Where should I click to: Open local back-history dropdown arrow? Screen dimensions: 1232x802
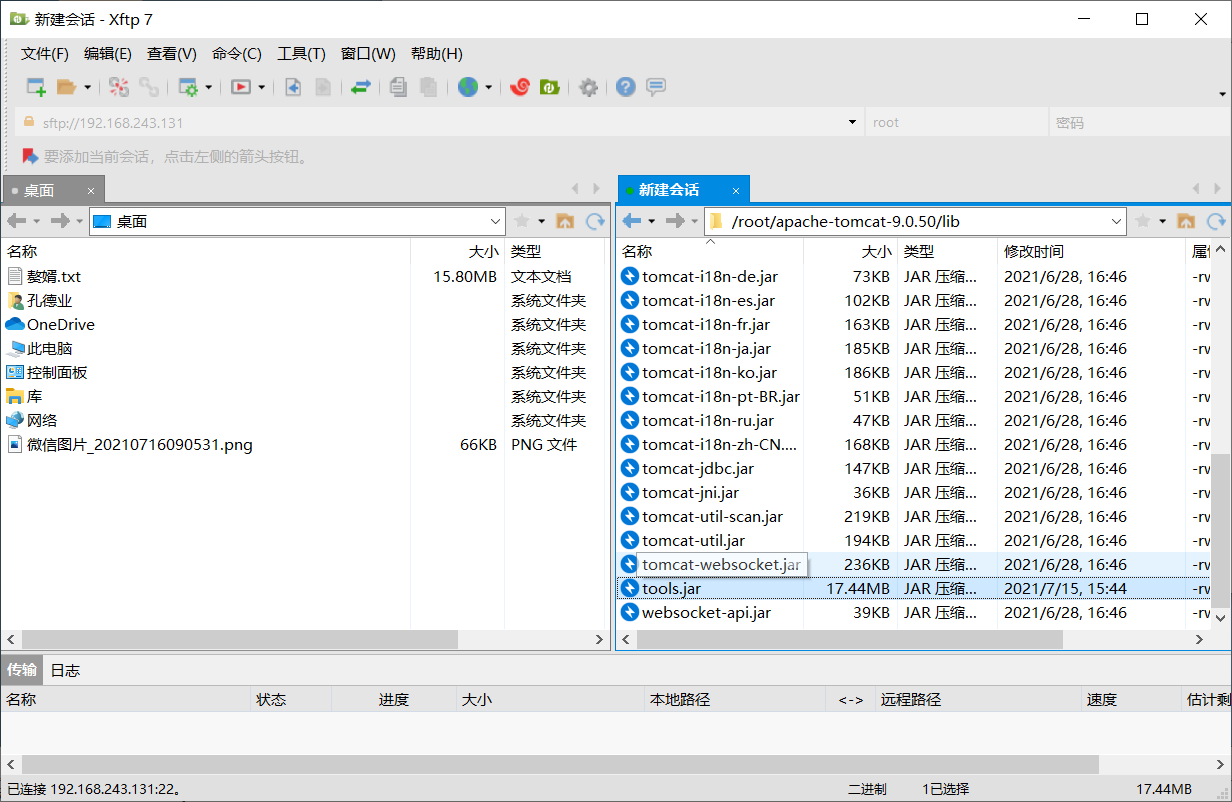click(37, 221)
